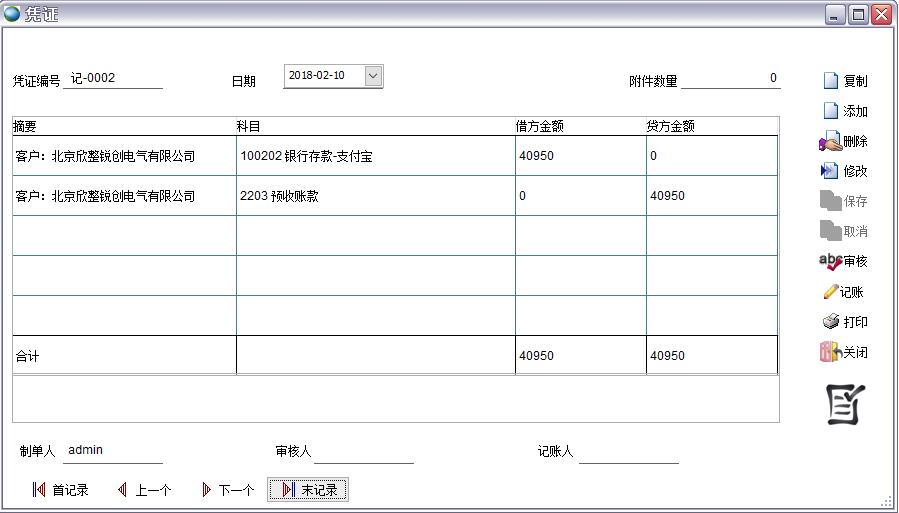
Task: Select the 修改 (Modify) icon
Action: point(828,171)
